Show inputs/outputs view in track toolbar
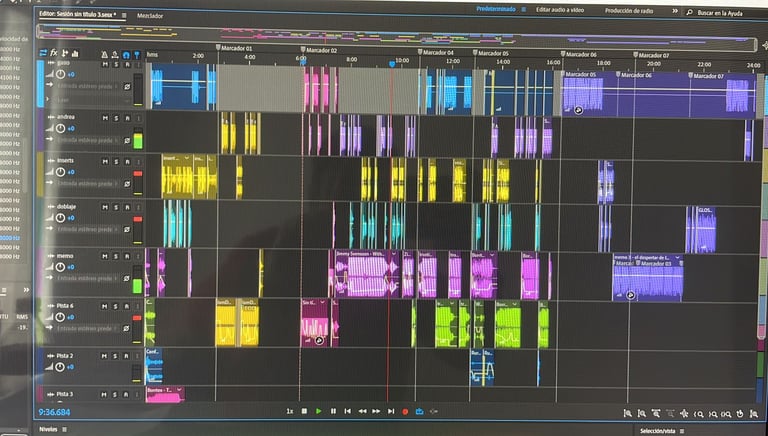Screen dimensions: 768x436 43,53
